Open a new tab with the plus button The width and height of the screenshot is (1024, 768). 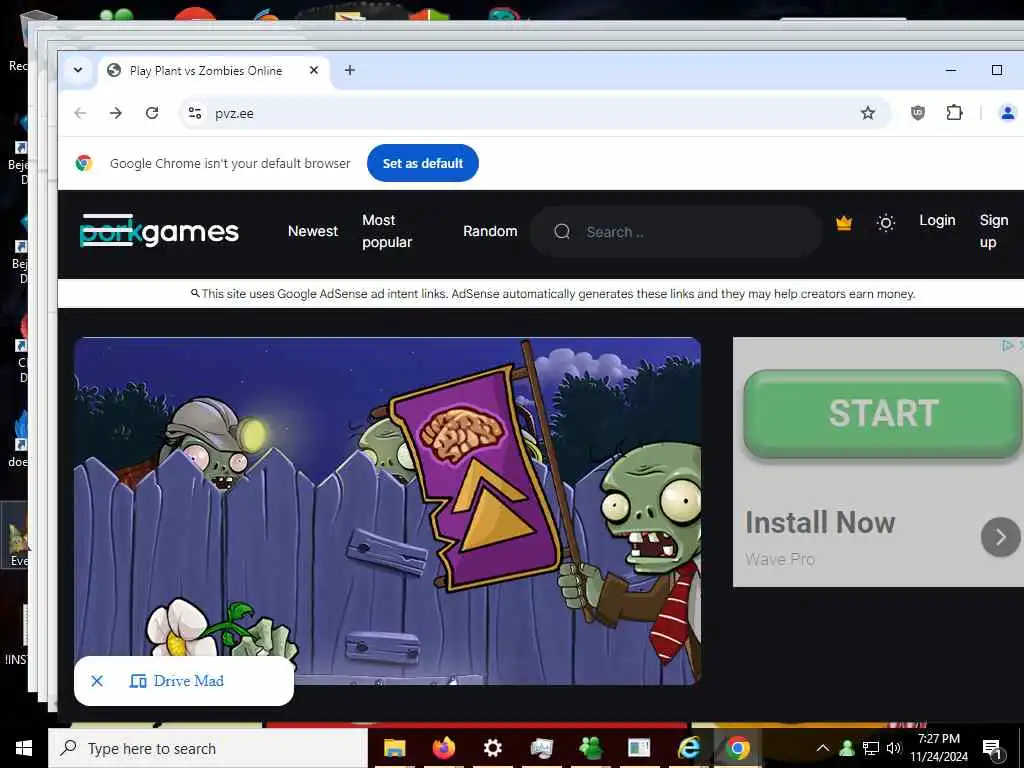(350, 70)
